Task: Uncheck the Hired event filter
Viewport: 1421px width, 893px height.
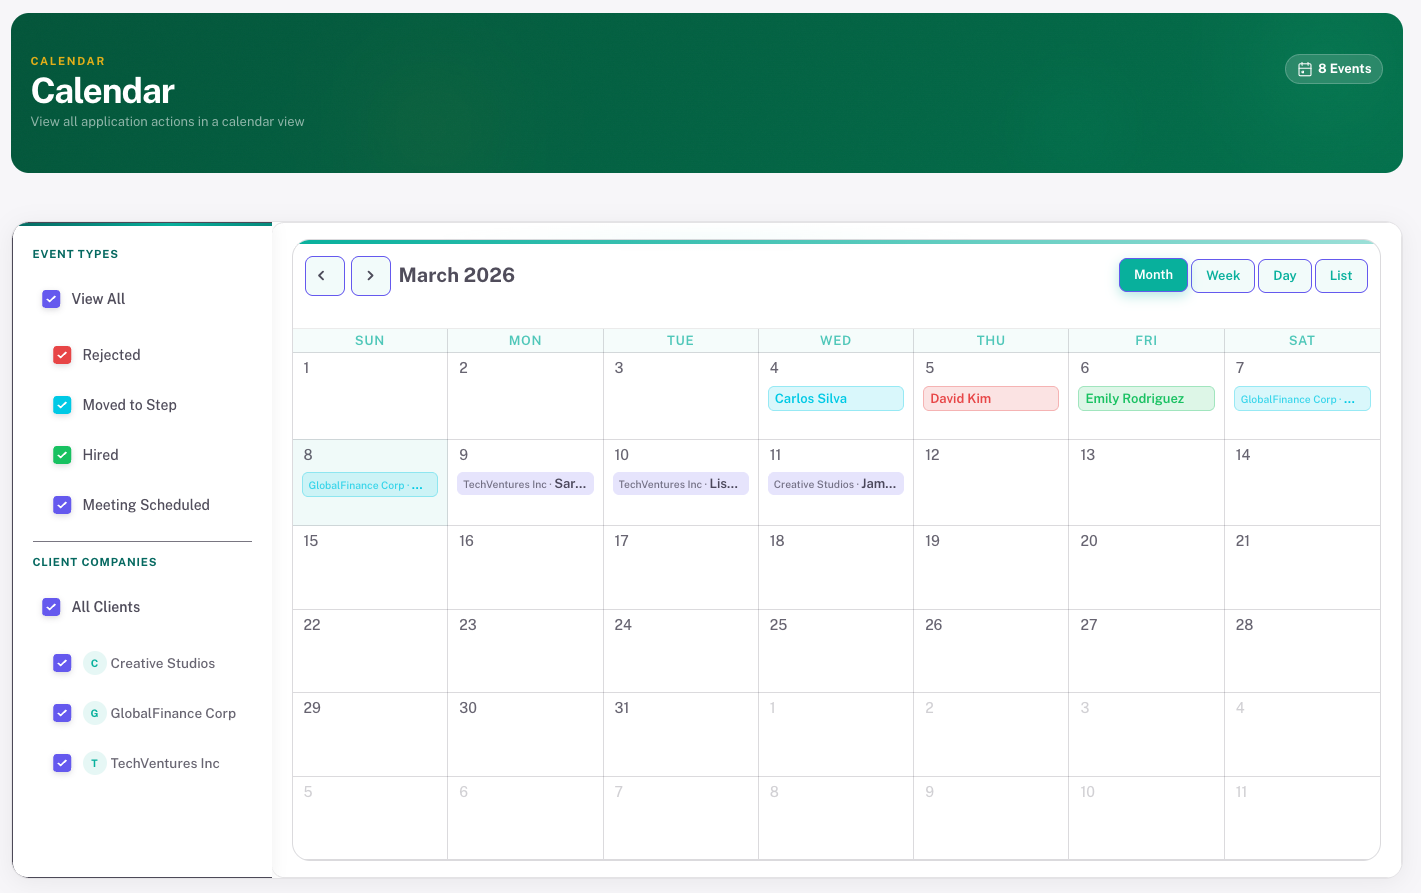Action: pos(62,454)
